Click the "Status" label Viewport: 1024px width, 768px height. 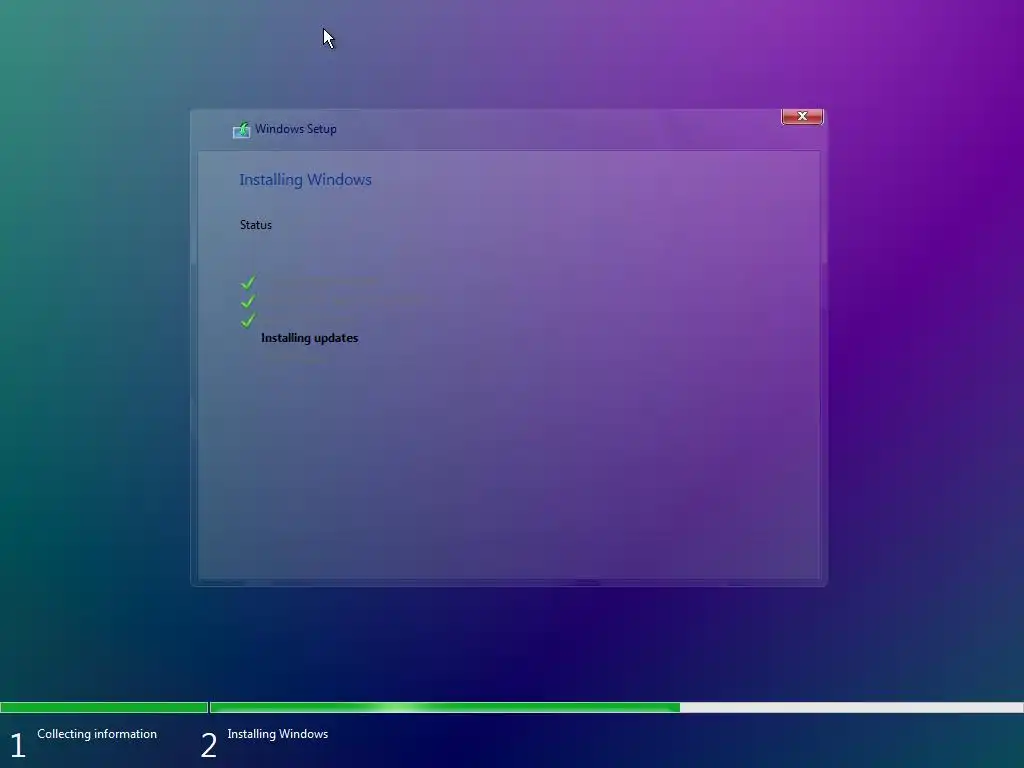(255, 225)
